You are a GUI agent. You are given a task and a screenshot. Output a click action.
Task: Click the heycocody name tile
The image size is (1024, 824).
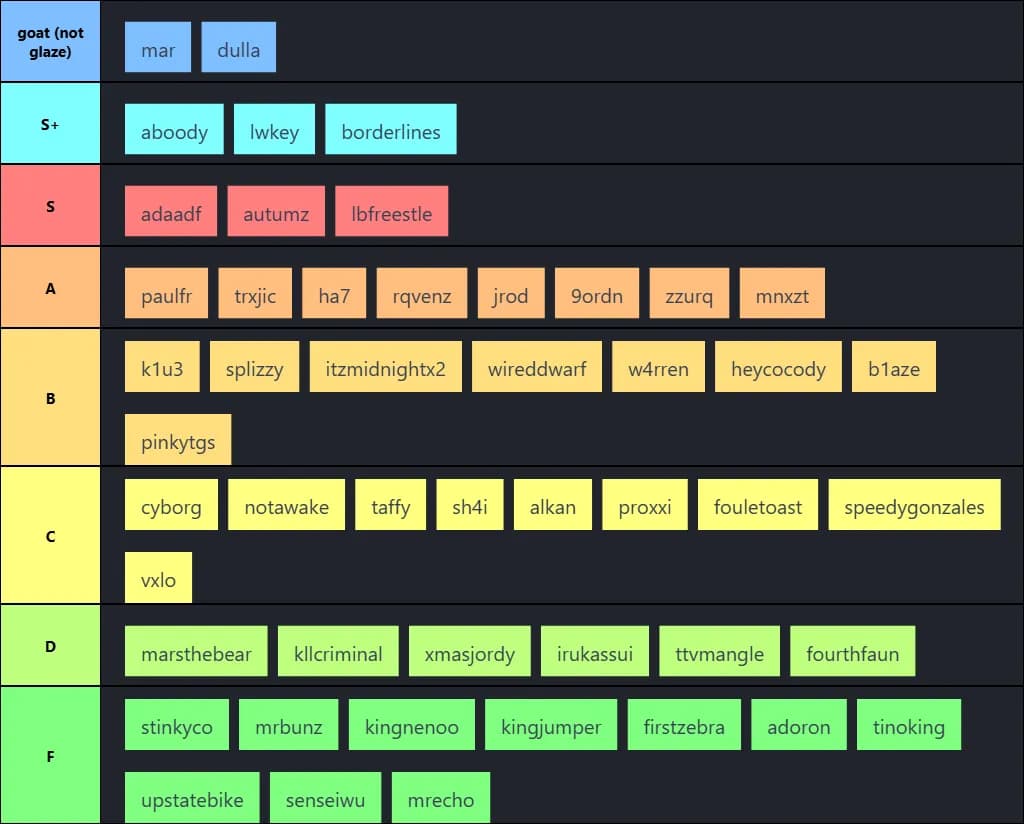point(778,367)
